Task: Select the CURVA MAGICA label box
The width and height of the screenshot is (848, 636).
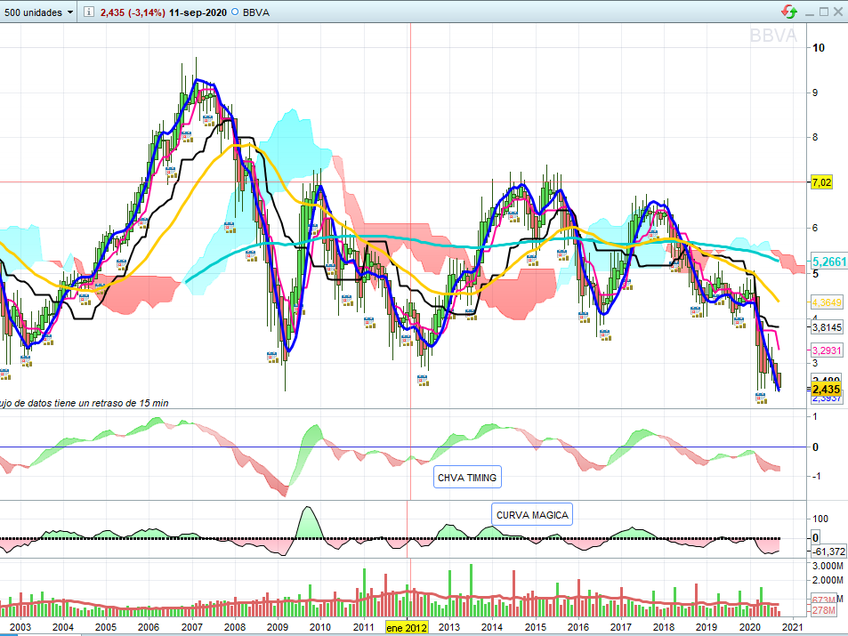Action: point(532,515)
